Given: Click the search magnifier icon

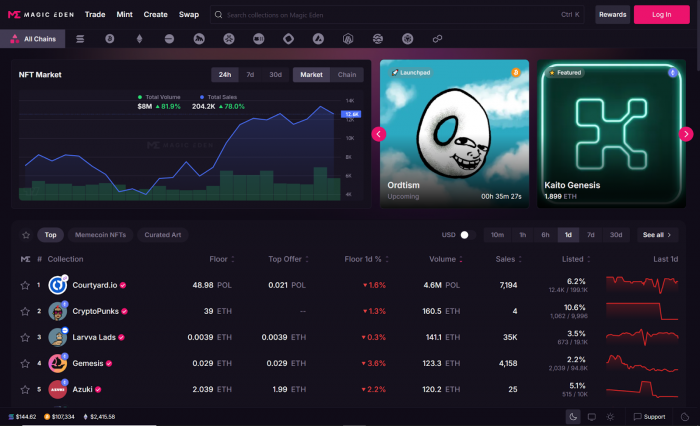Looking at the screenshot, I should point(218,15).
